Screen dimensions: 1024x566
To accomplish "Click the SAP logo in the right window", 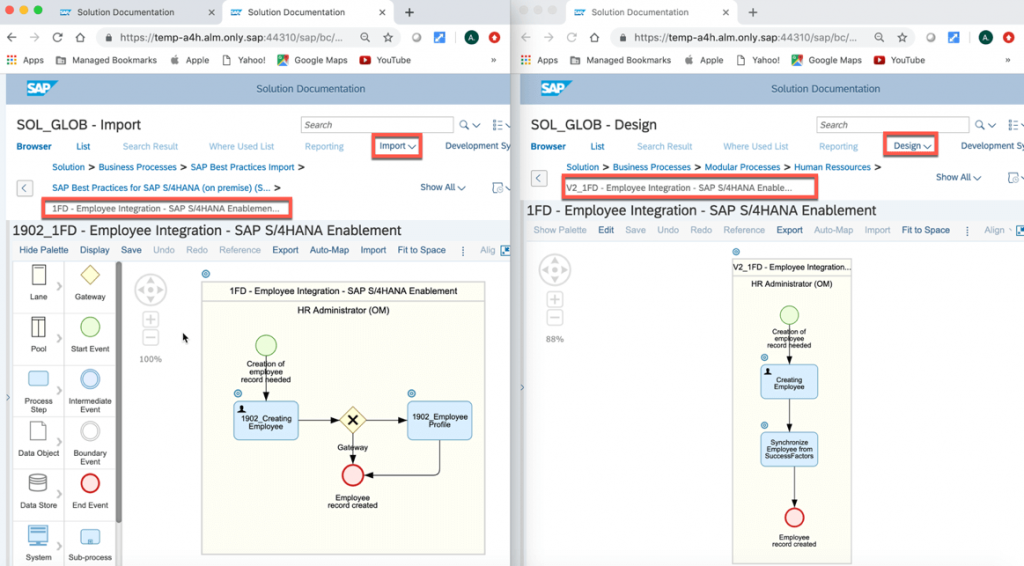I will [x=556, y=88].
